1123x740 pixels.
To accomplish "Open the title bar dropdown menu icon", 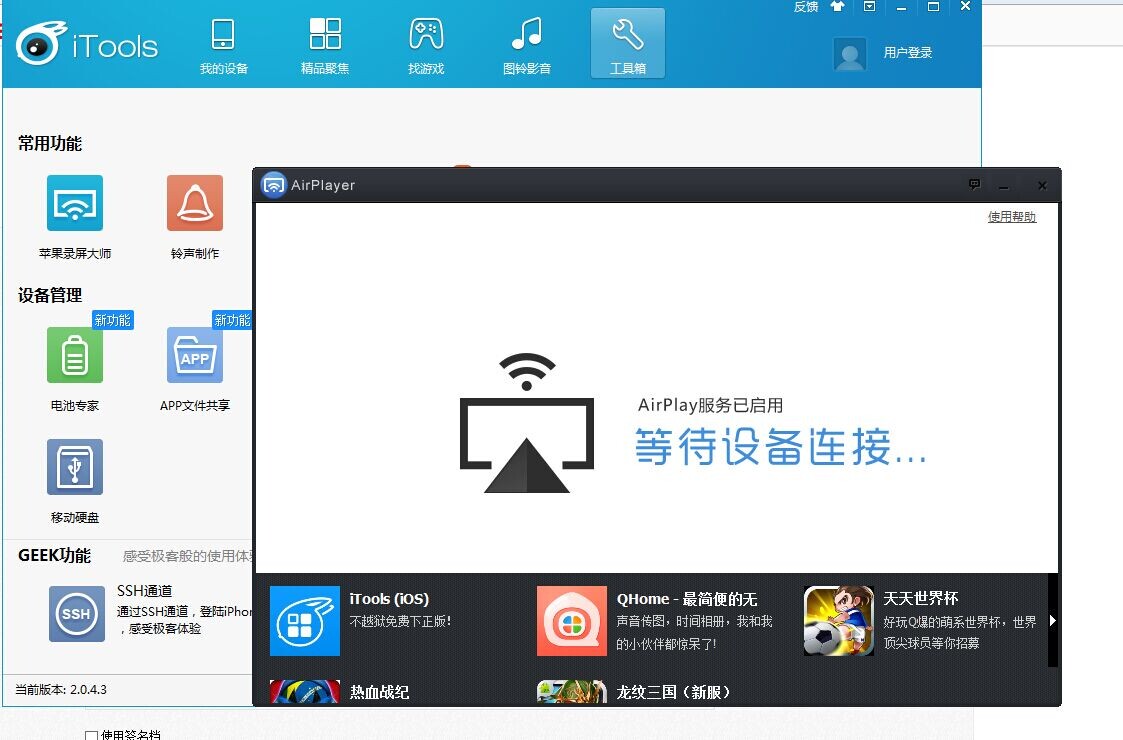I will click(869, 6).
